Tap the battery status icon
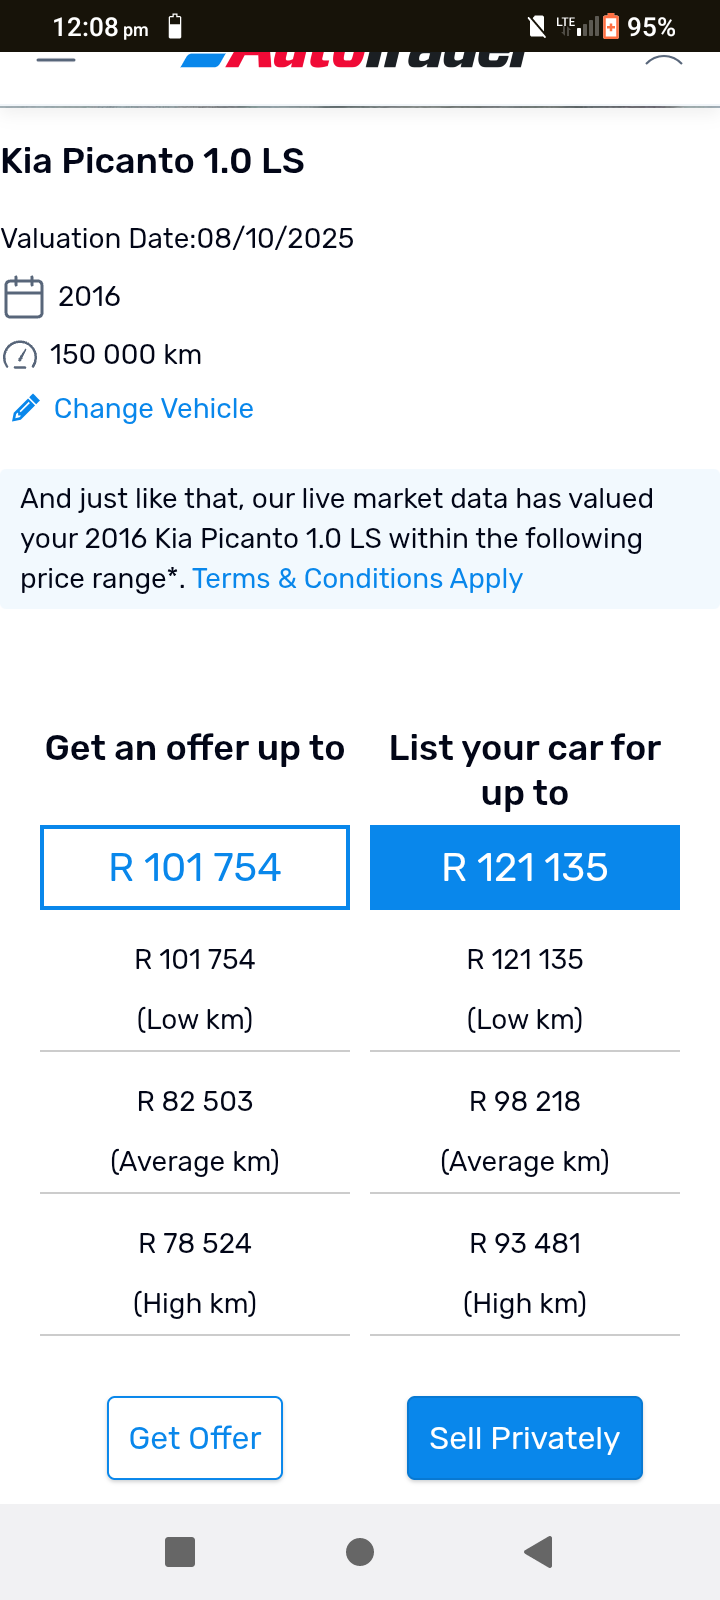The width and height of the screenshot is (720, 1600). [176, 26]
